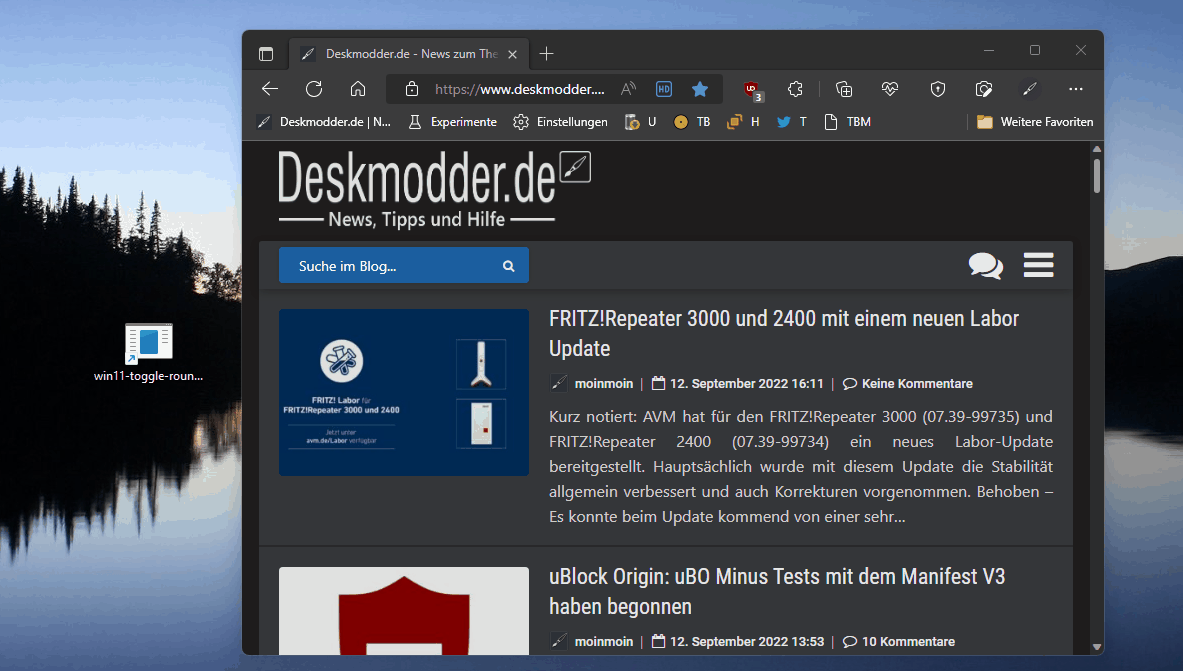Open the uBlock Origin extension

click(x=753, y=91)
